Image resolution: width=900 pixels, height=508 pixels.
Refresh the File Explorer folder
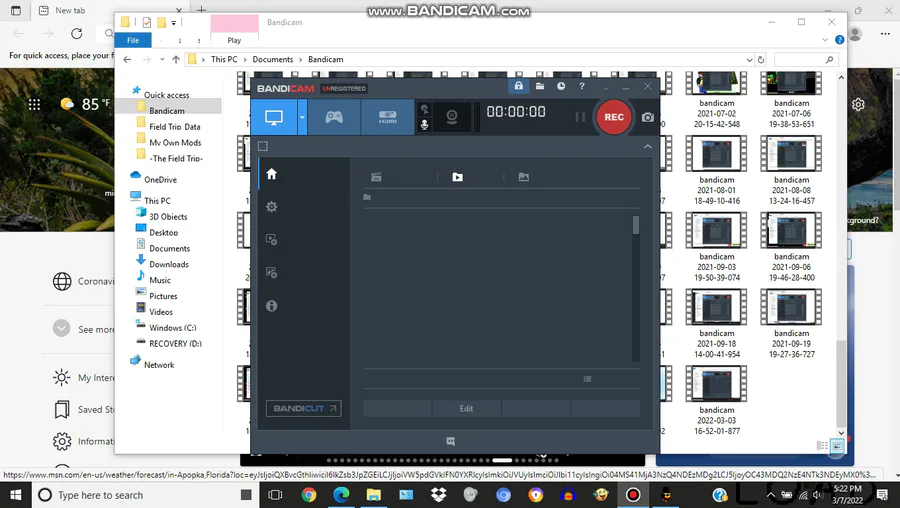[761, 60]
